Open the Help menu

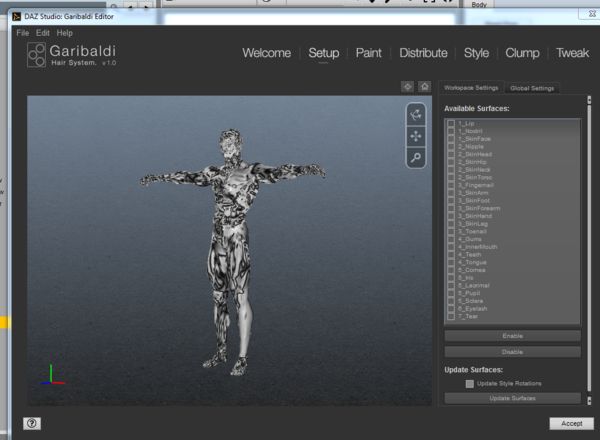tap(64, 33)
